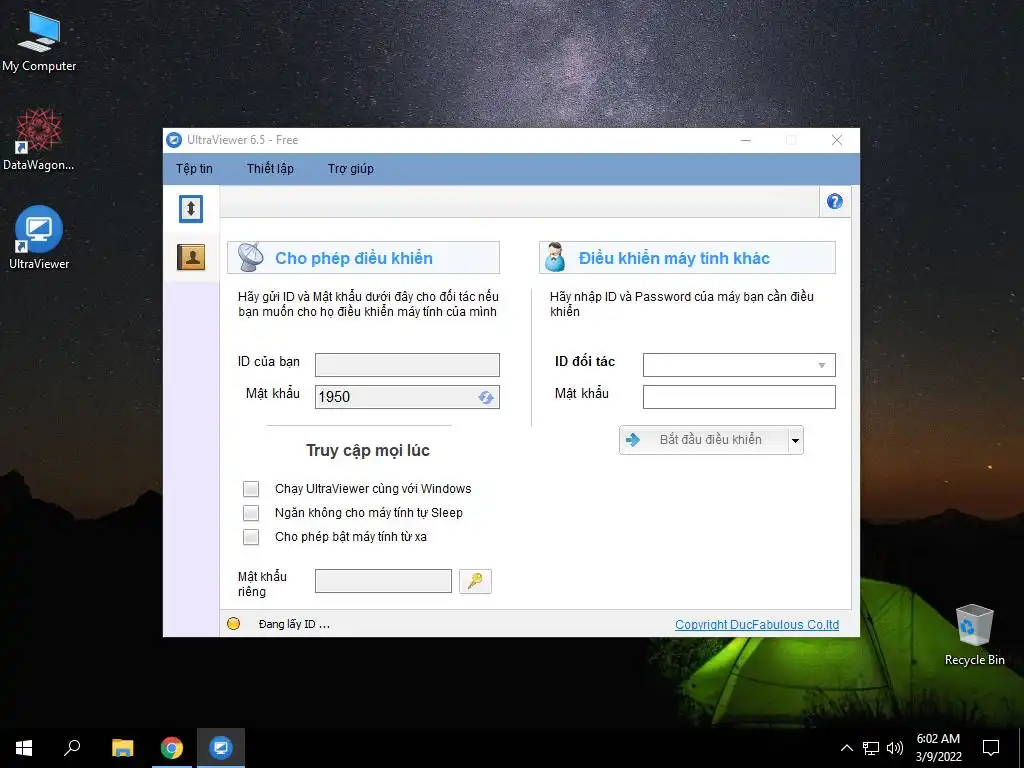Click the UltraViewer logo in title bar
1024x768 pixels.
(174, 140)
